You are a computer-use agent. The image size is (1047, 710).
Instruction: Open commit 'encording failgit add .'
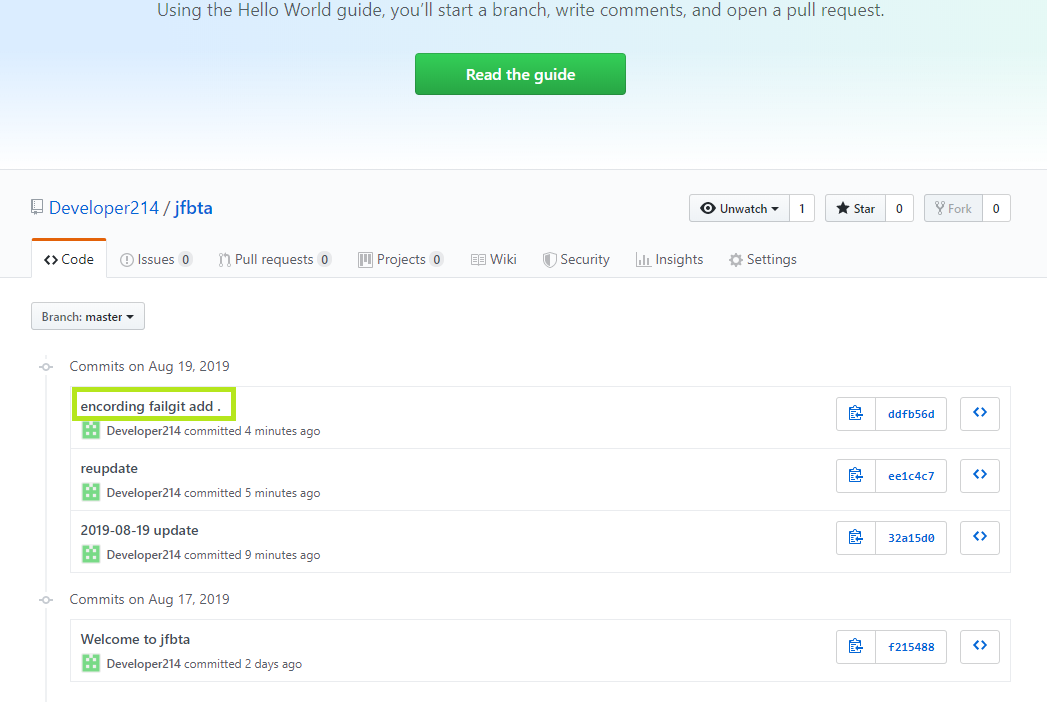[150, 406]
